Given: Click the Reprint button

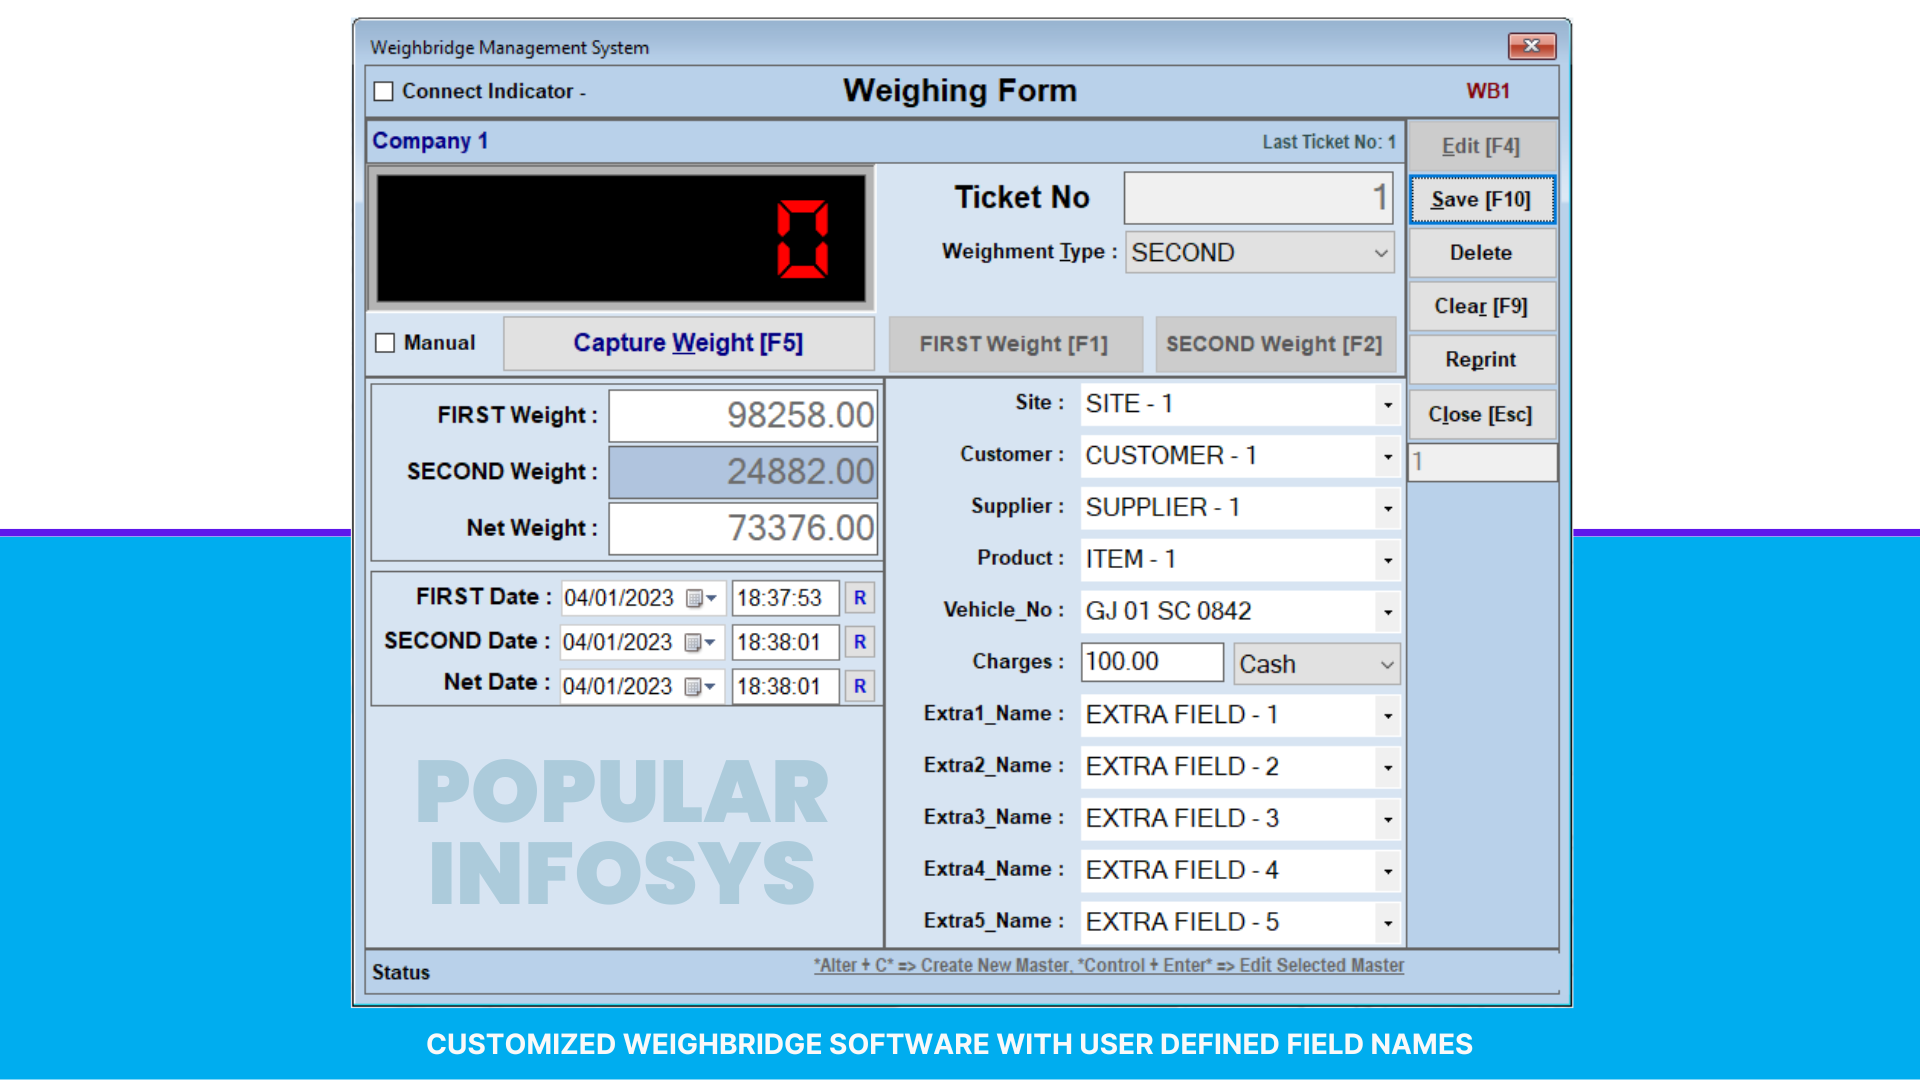Looking at the screenshot, I should (x=1481, y=360).
